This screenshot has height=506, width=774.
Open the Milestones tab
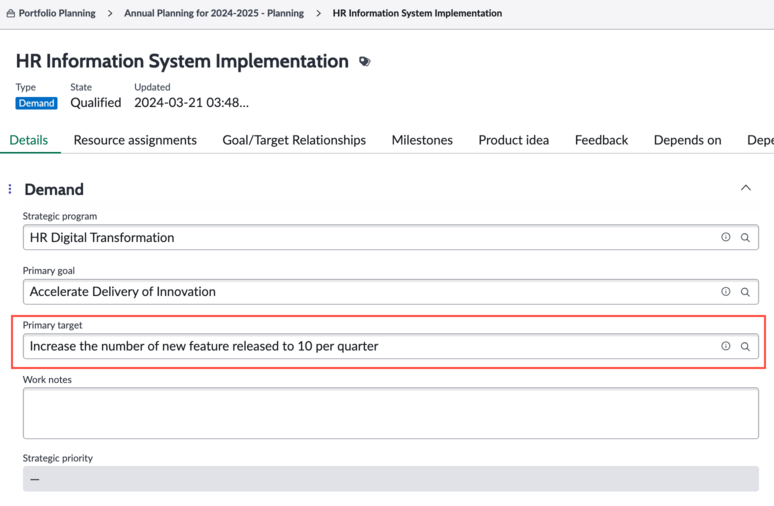click(x=422, y=140)
